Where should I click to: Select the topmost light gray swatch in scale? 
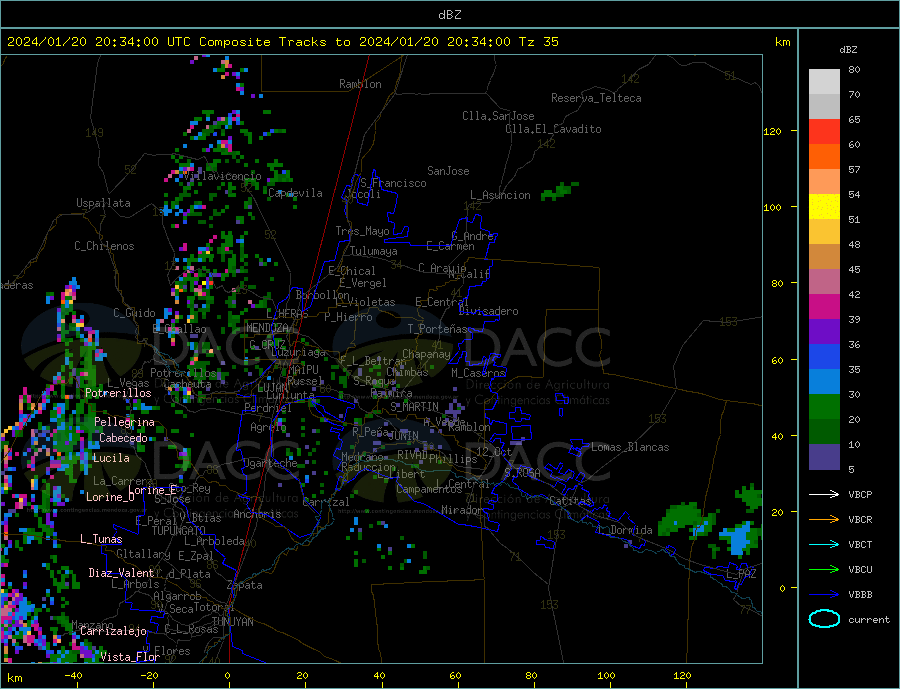coord(824,82)
